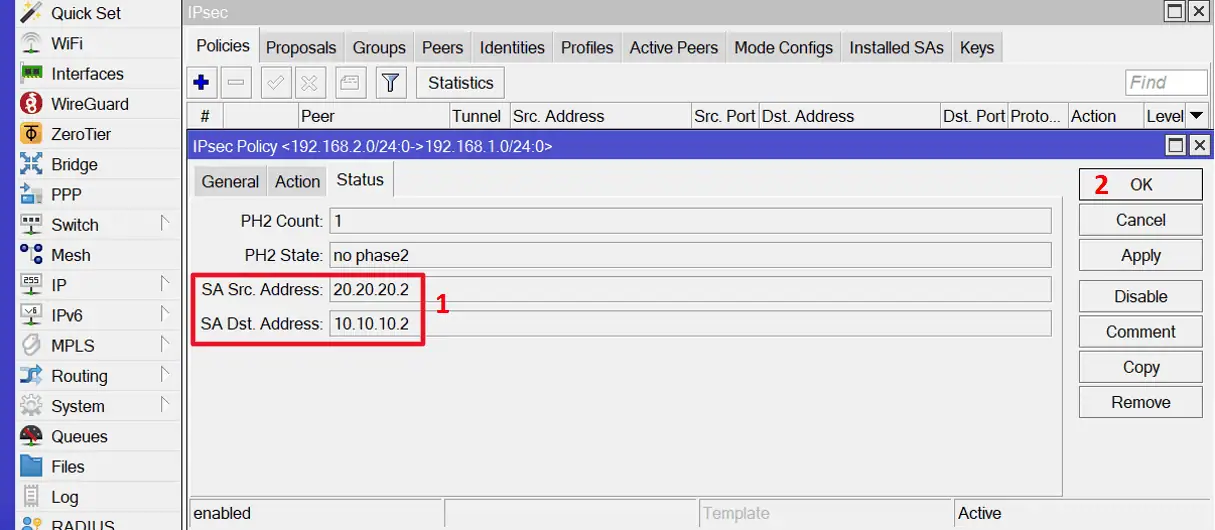Click the Statistics button
The width and height of the screenshot is (1215, 530).
click(x=460, y=83)
